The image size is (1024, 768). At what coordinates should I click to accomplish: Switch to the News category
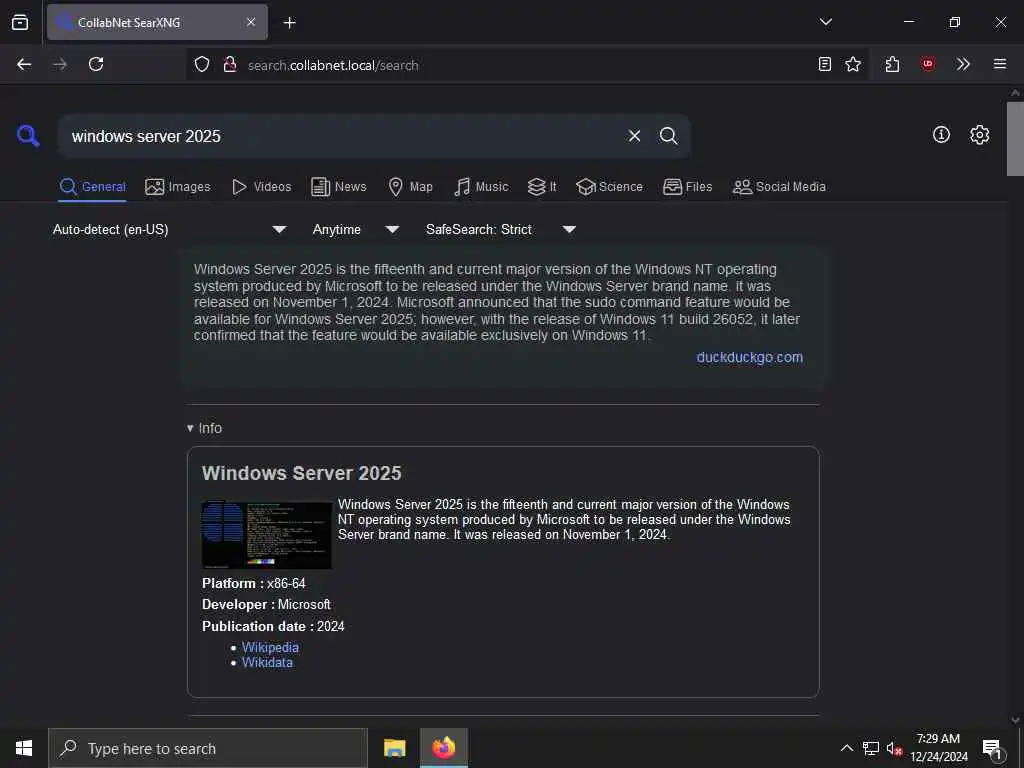pos(339,187)
